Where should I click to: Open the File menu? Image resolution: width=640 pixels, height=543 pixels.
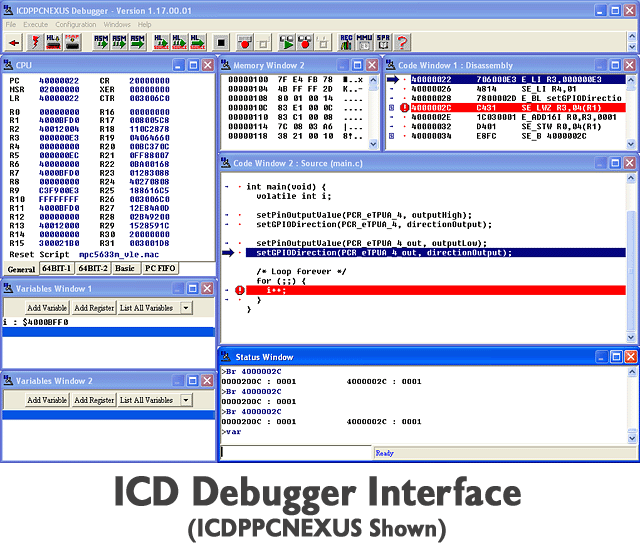click(11, 24)
